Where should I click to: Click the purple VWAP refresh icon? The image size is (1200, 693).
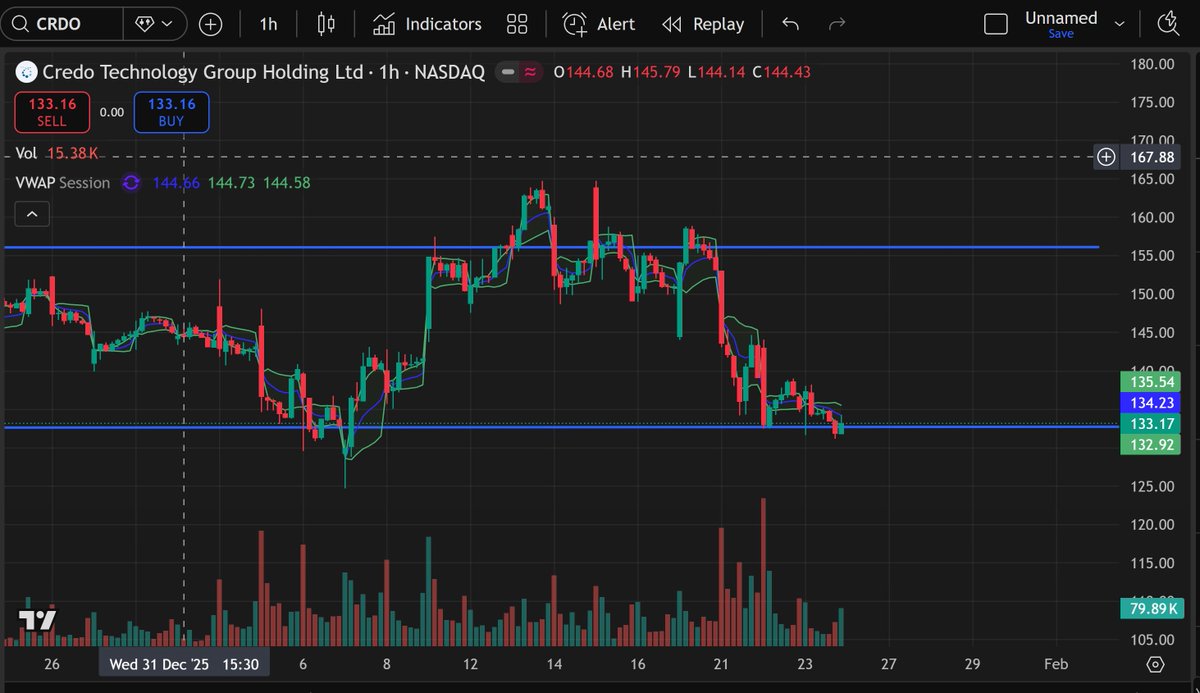pyautogui.click(x=131, y=183)
